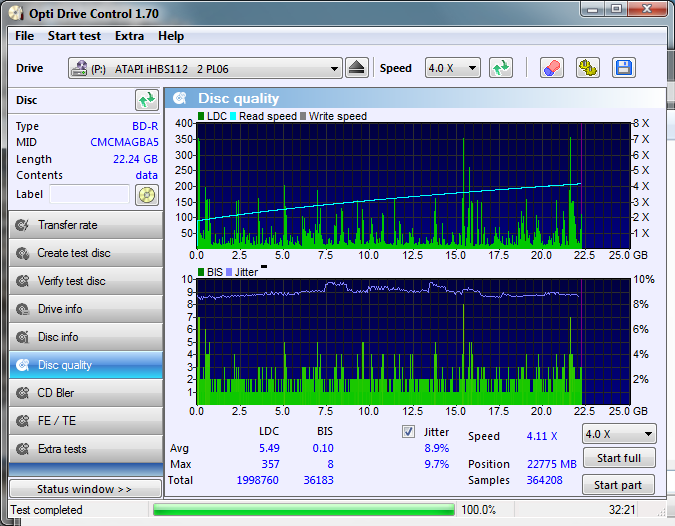Click the Jitter max value 9.7%
This screenshot has height=526, width=675.
[x=437, y=464]
